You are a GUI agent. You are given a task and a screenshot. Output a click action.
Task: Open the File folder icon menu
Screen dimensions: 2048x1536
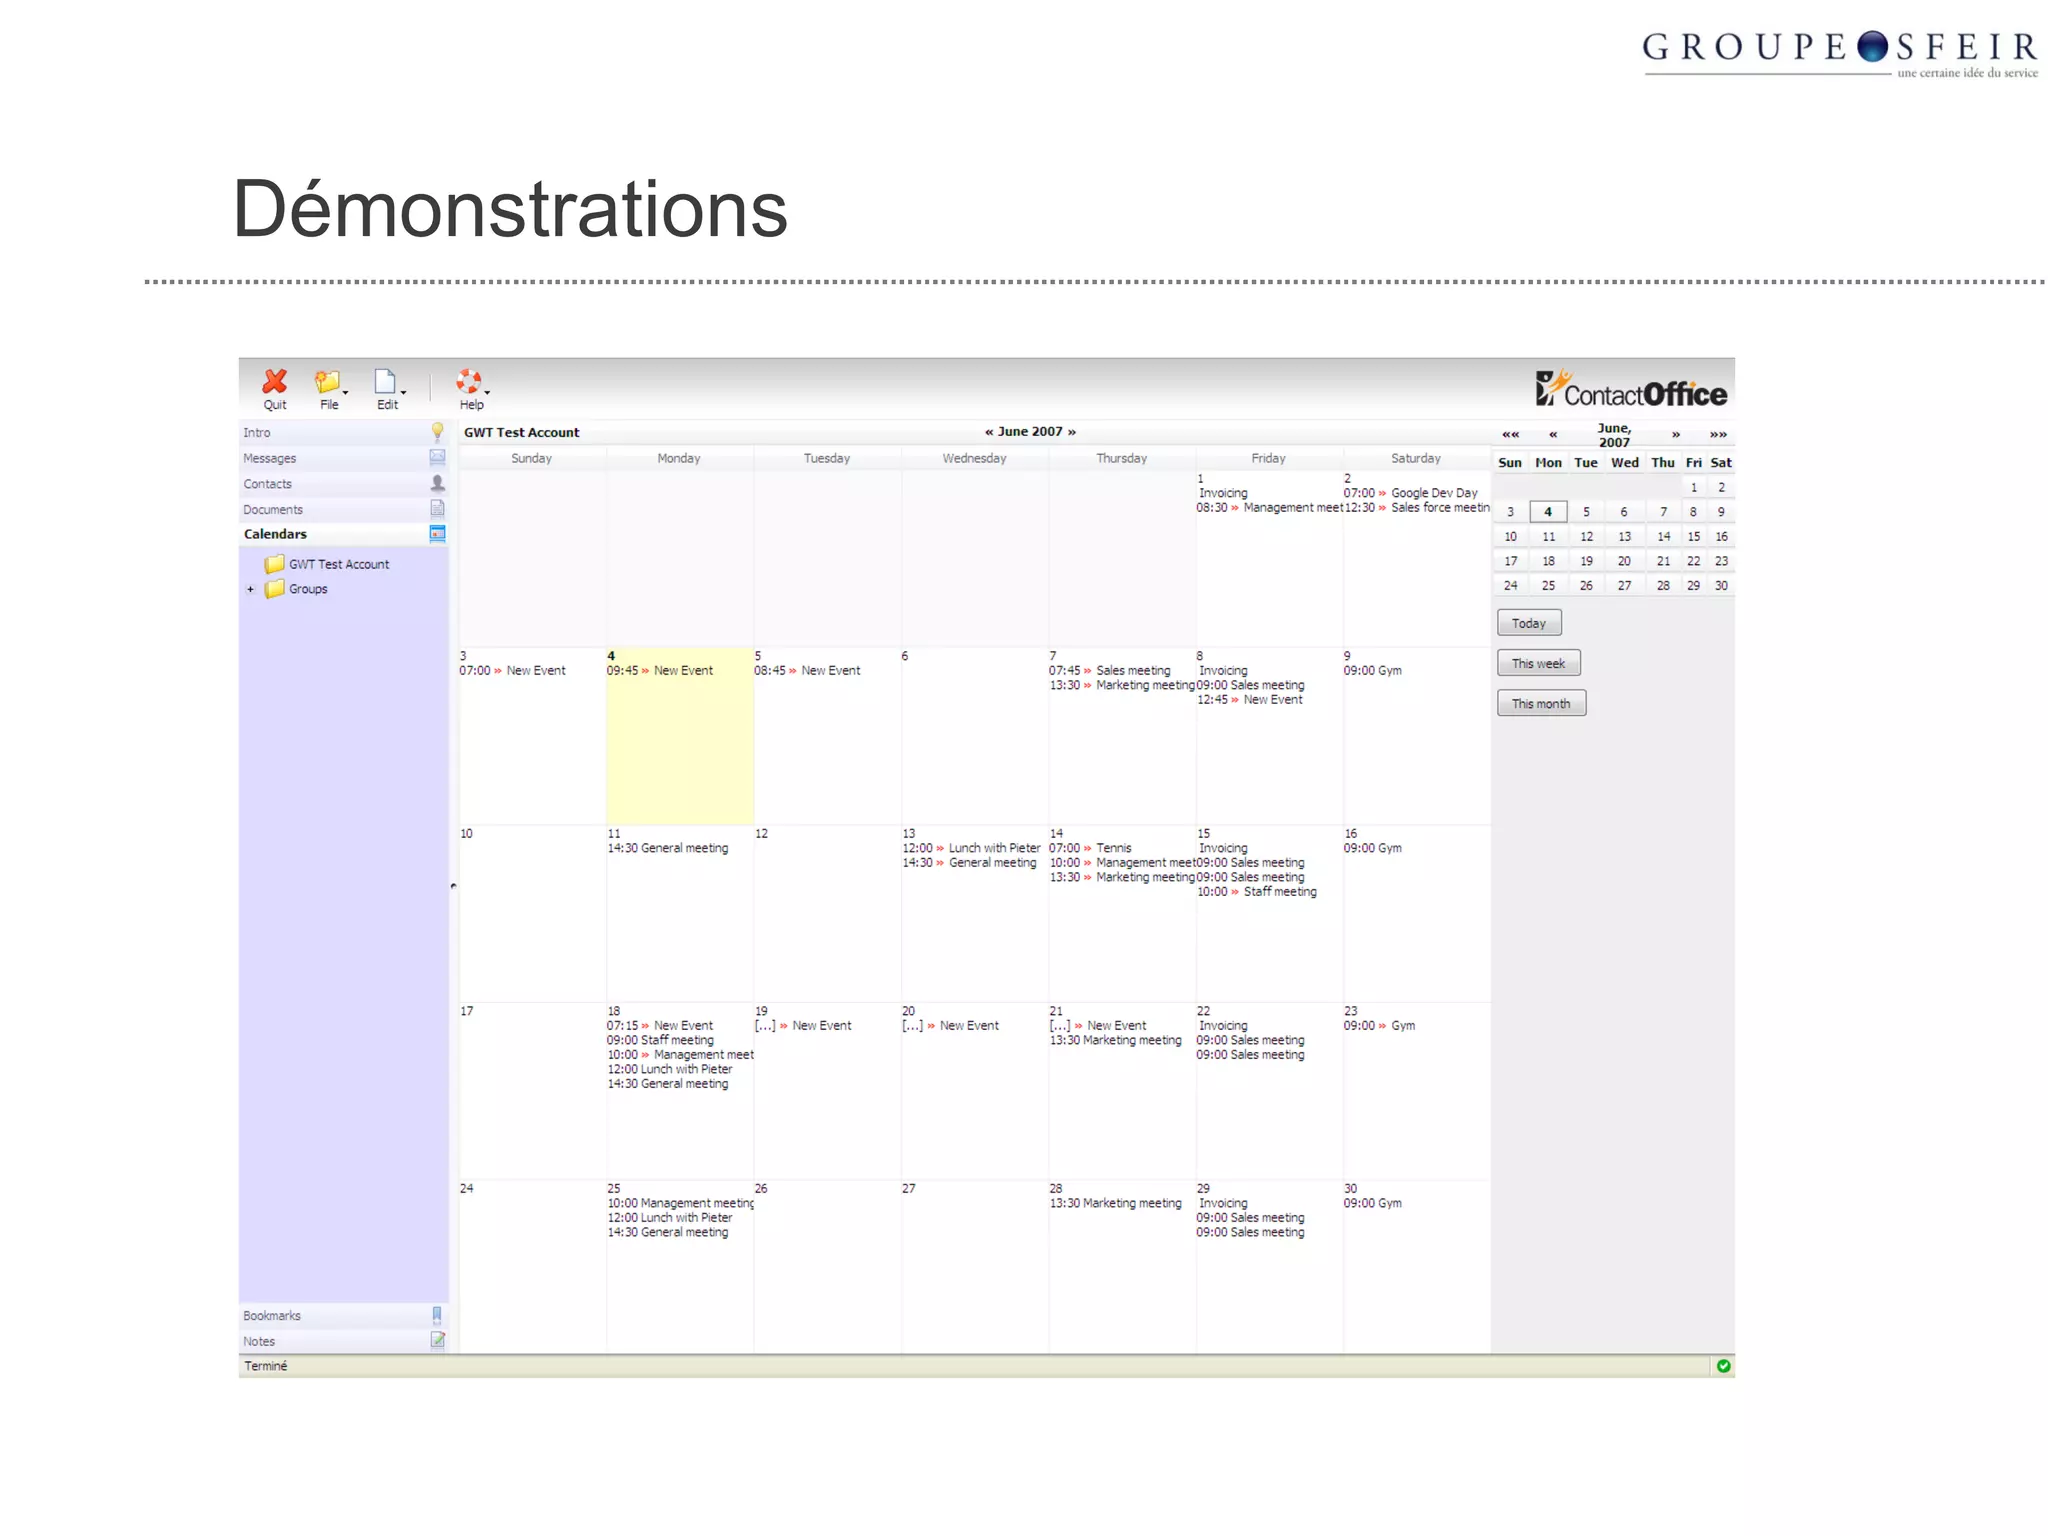click(x=328, y=382)
